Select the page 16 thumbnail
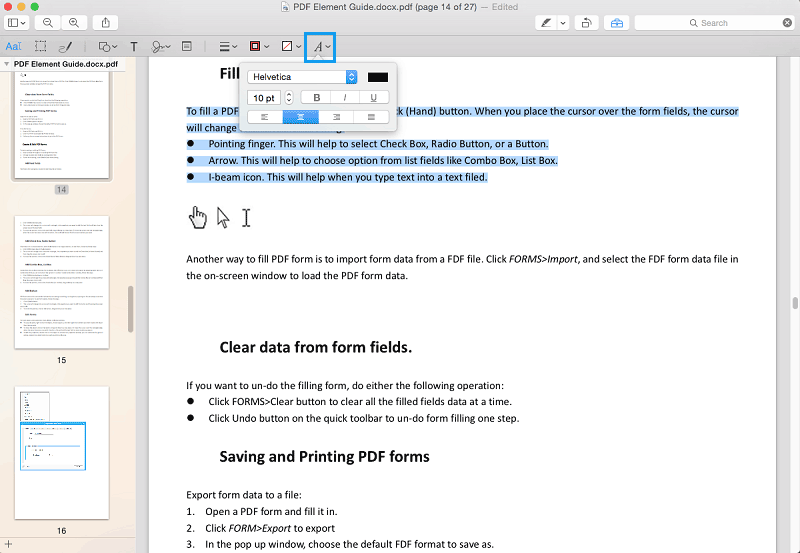 [62, 453]
